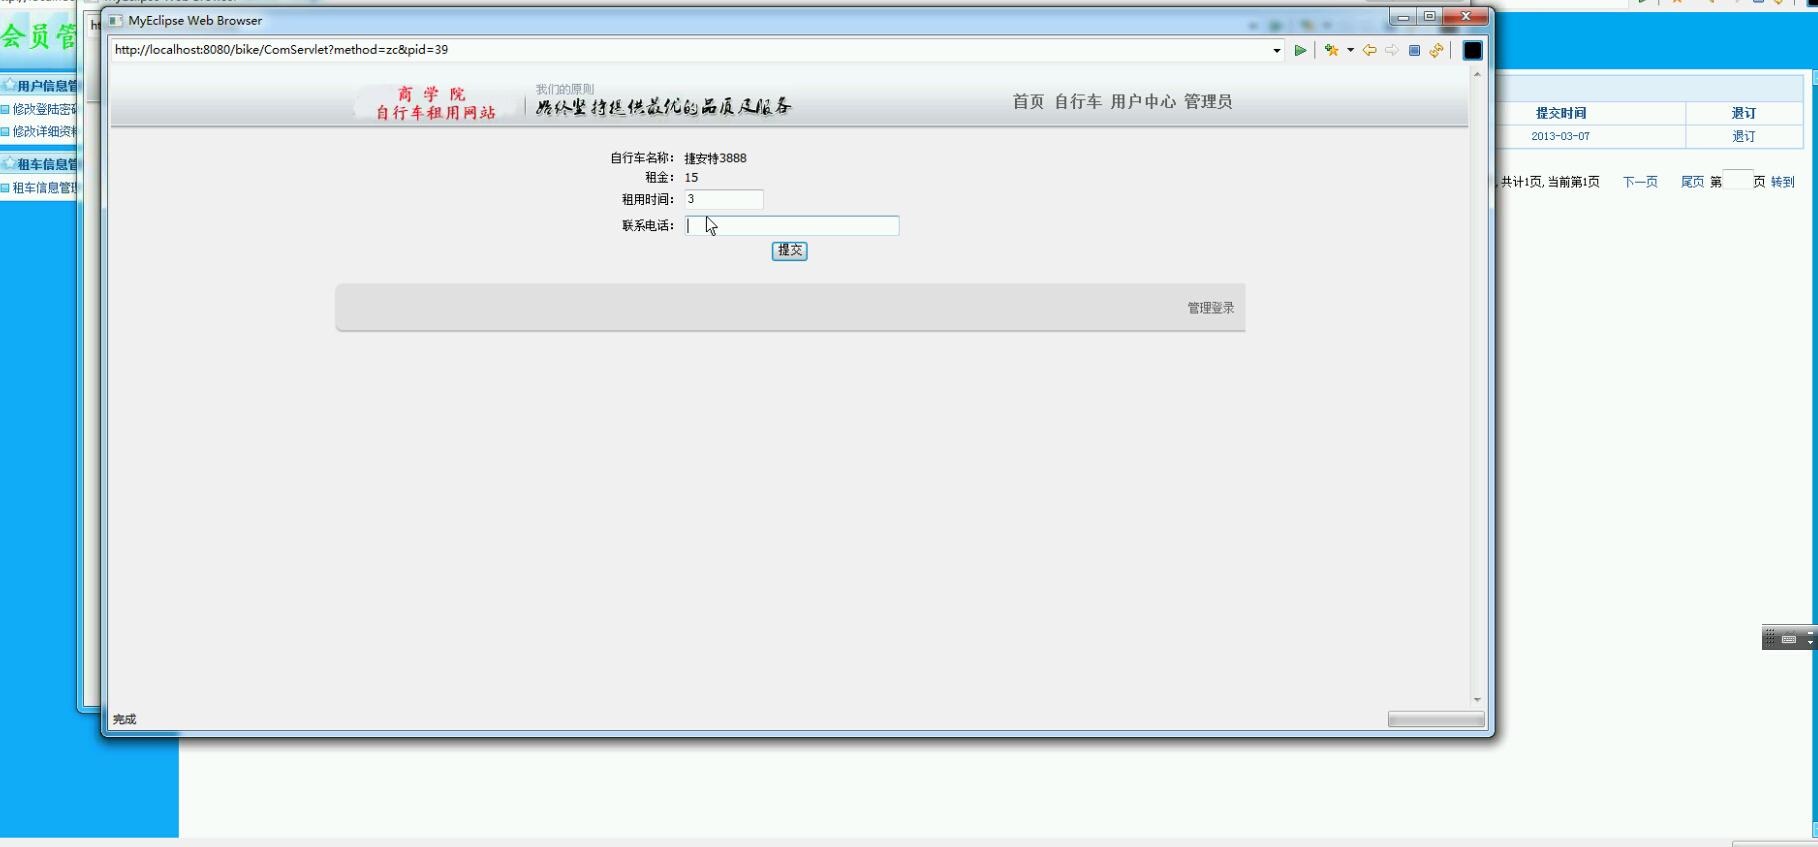Open 租车信息管理 in left sidebar
This screenshot has width=1818, height=847.
44,187
